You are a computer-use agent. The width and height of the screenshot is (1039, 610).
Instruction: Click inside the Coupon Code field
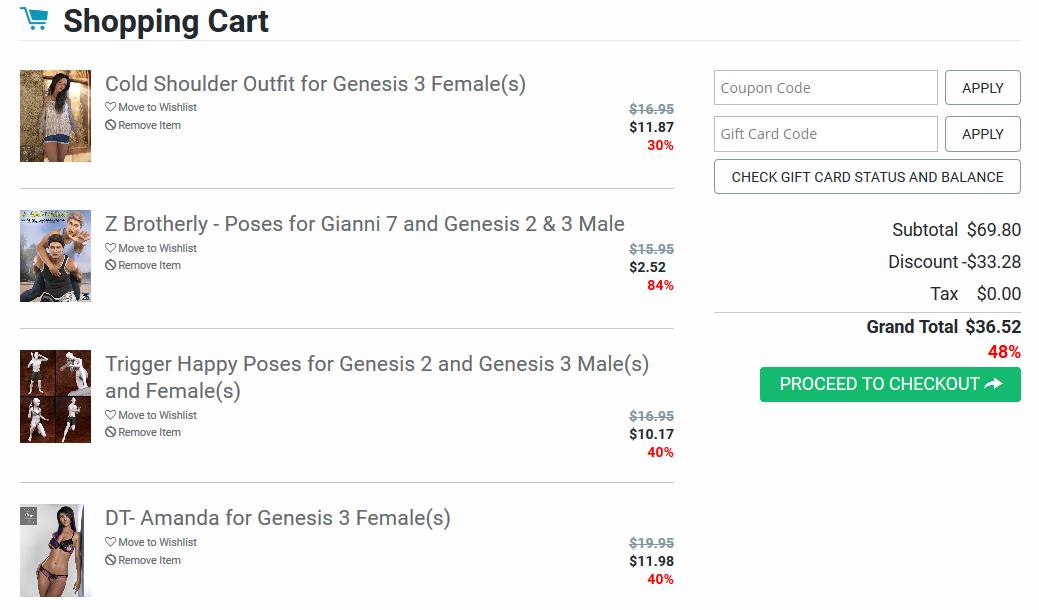pyautogui.click(x=825, y=87)
